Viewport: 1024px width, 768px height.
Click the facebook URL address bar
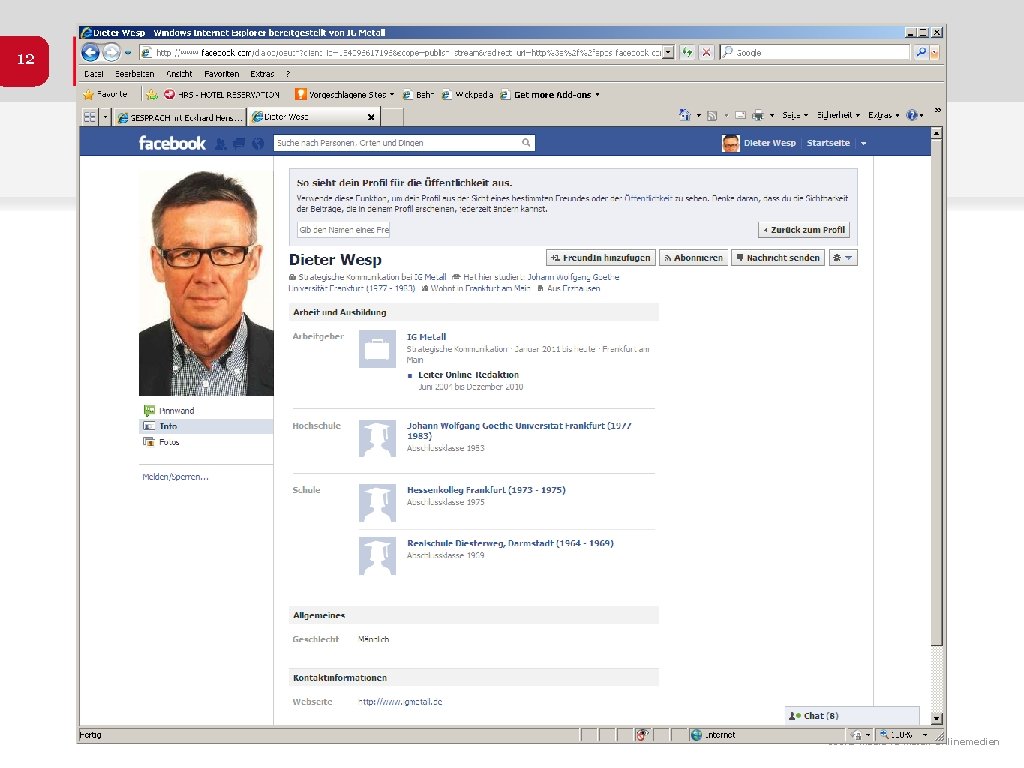point(401,53)
